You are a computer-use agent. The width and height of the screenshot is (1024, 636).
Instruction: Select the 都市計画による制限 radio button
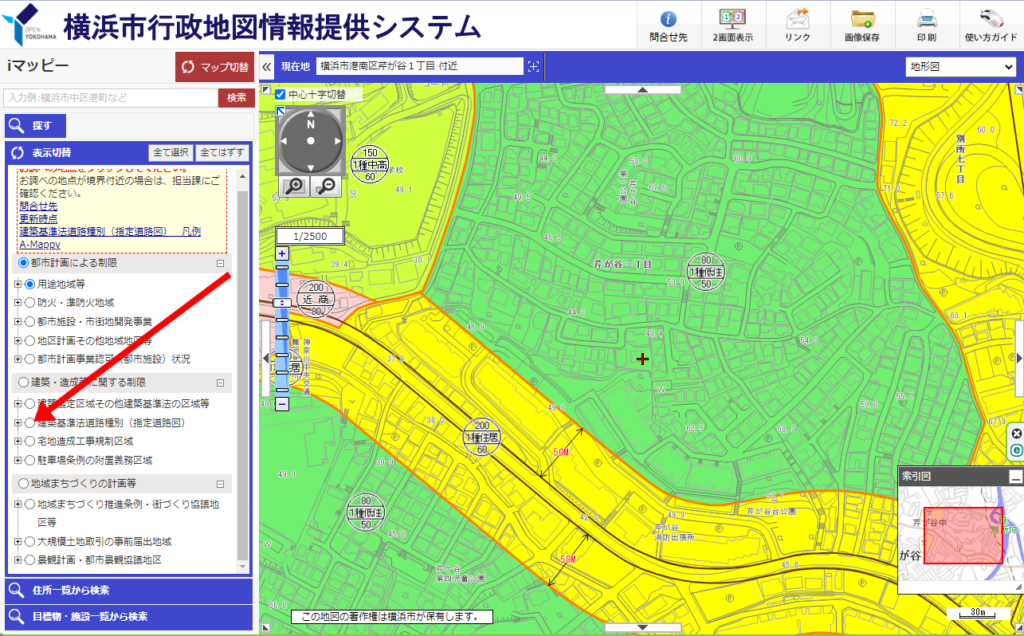[24, 263]
